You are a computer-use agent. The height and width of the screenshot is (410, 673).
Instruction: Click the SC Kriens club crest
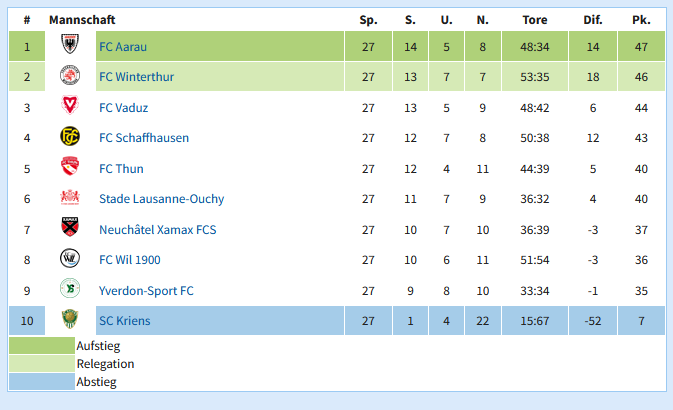70,319
